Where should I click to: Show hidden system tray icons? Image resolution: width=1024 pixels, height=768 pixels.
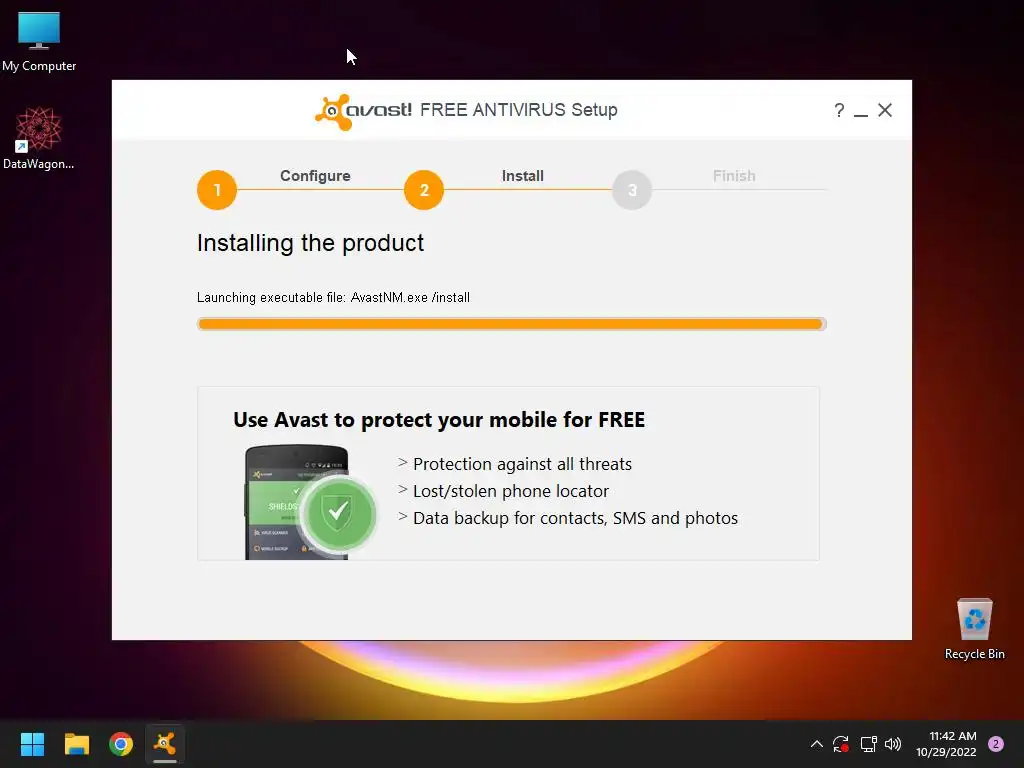tap(816, 744)
